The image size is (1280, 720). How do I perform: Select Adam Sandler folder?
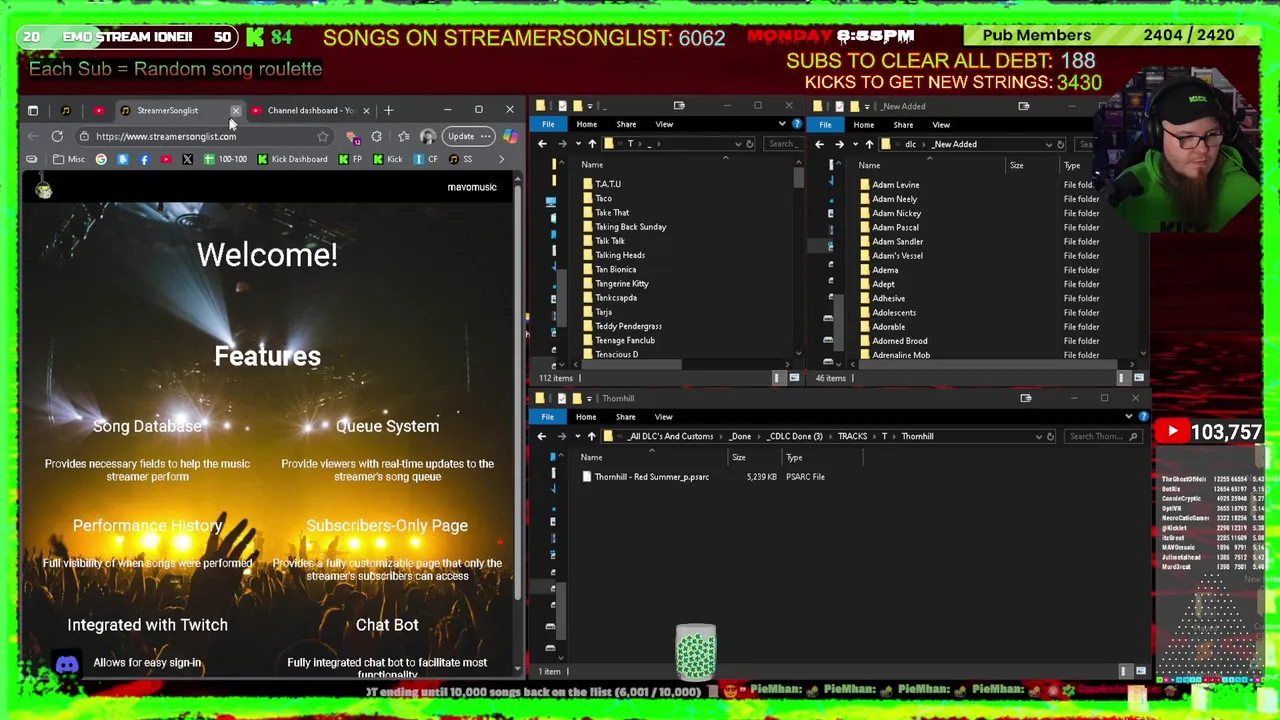(897, 241)
